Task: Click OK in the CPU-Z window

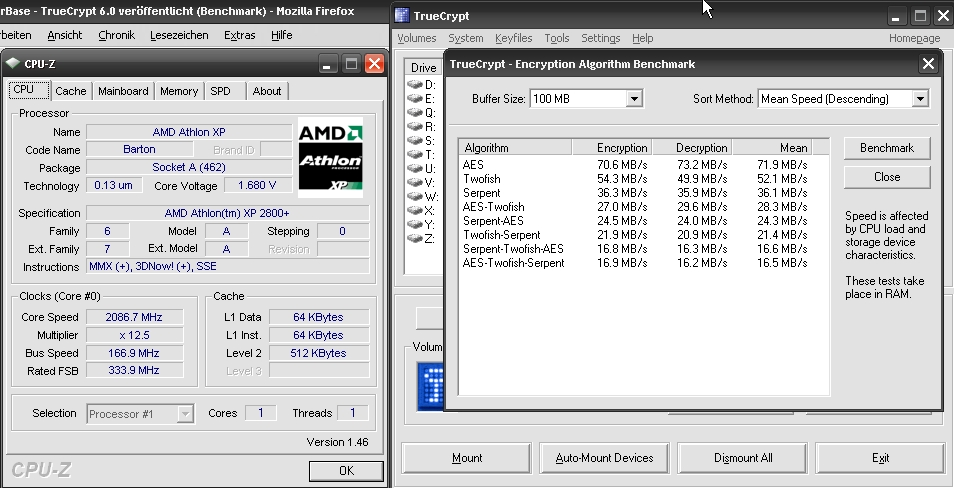Action: click(x=346, y=470)
